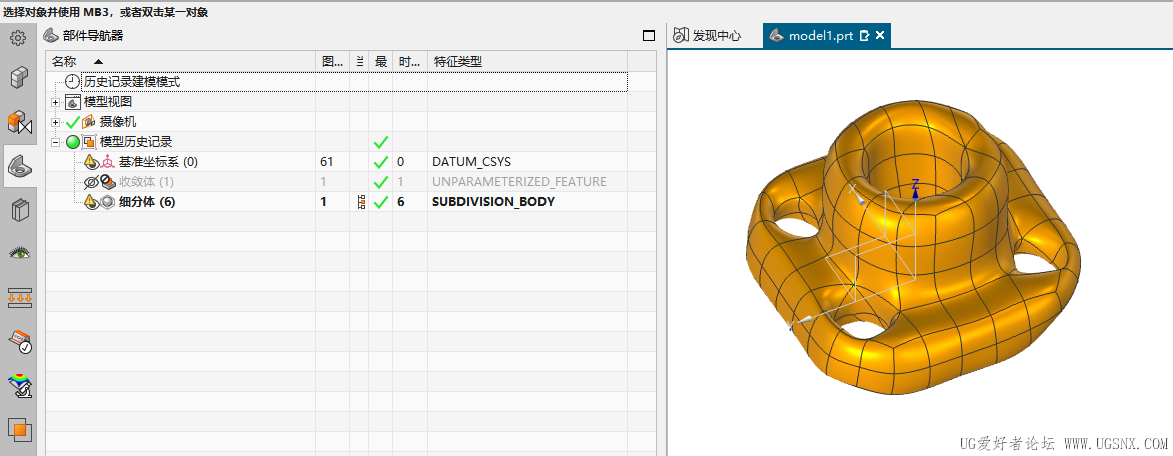Viewport: 1173px width, 456px height.
Task: Expand the 摄像机 tree node
Action: (x=55, y=122)
